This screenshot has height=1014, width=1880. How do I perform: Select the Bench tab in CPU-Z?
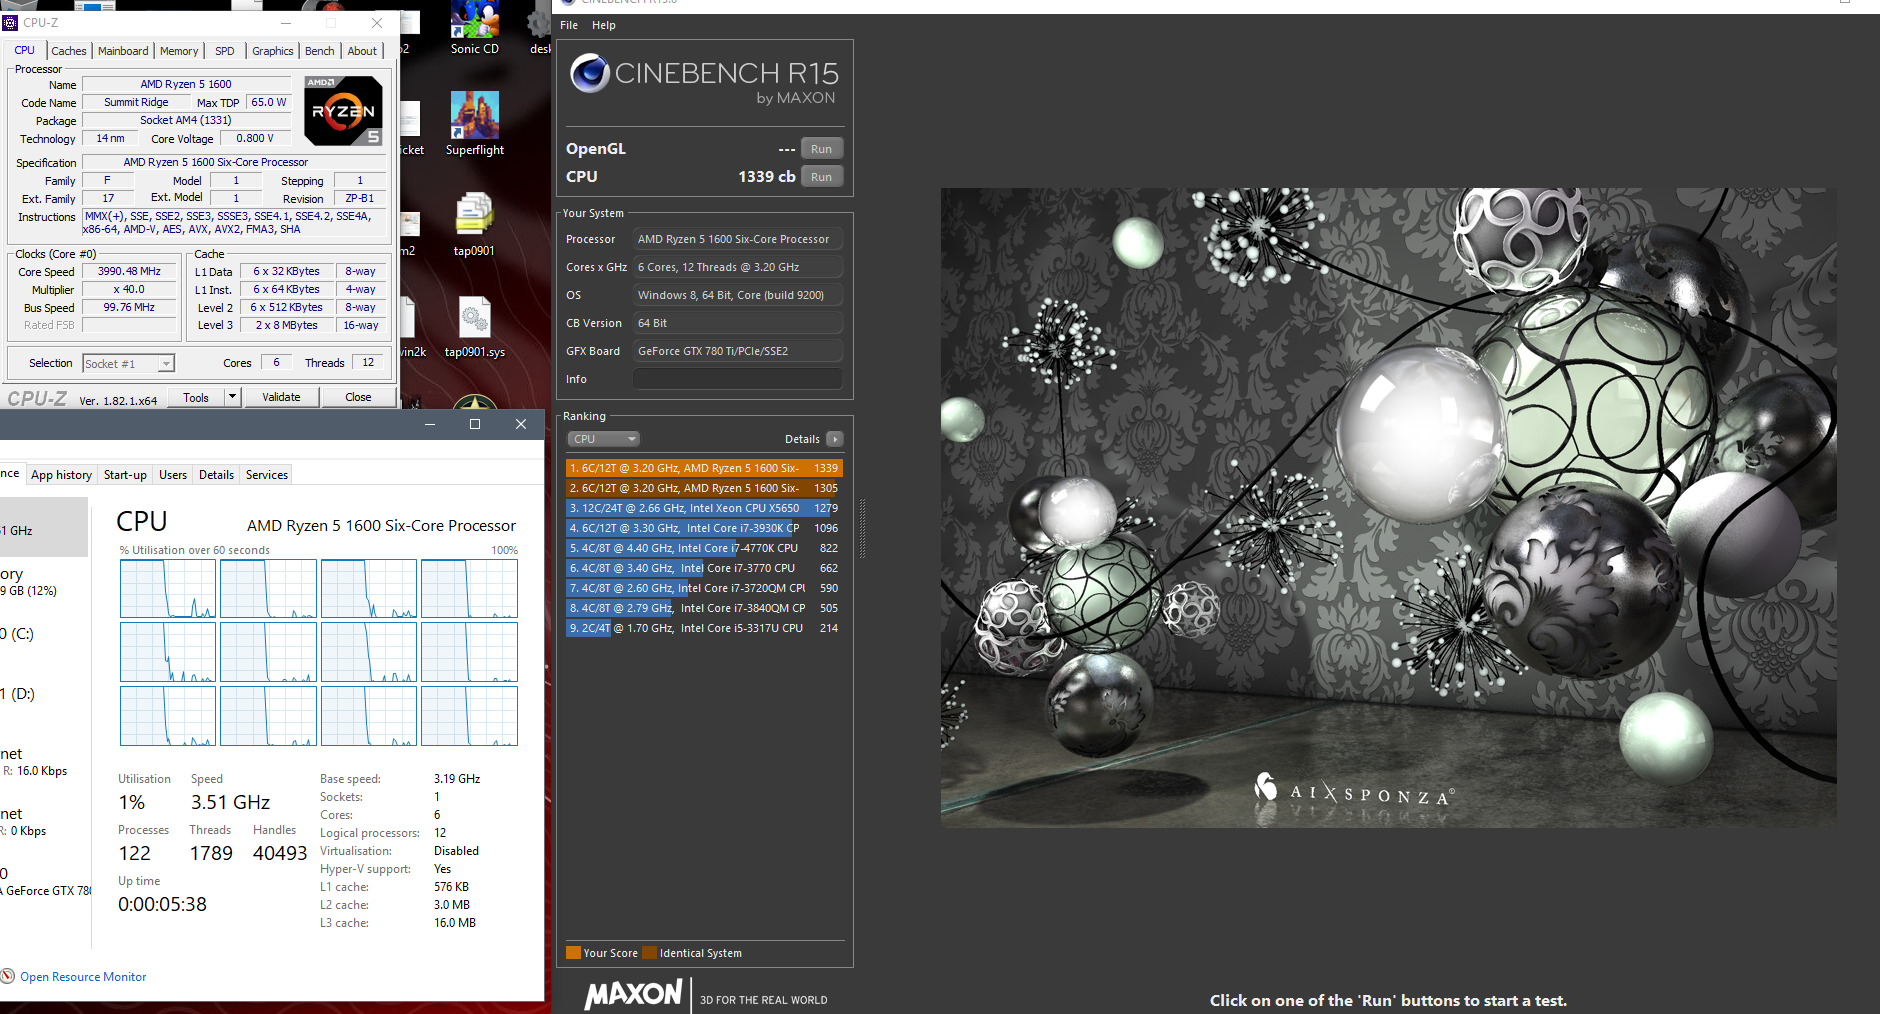pyautogui.click(x=320, y=51)
